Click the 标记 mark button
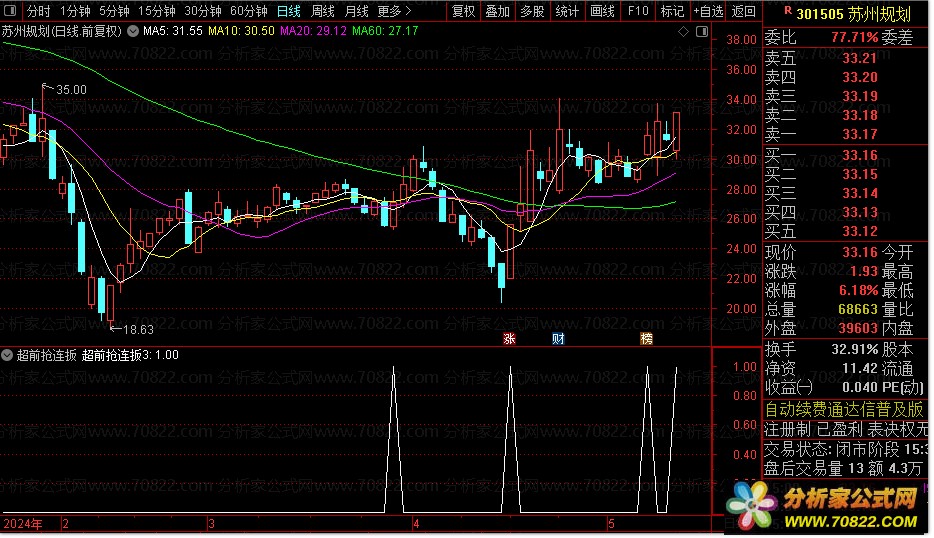Image resolution: width=934 pixels, height=538 pixels. tap(673, 11)
